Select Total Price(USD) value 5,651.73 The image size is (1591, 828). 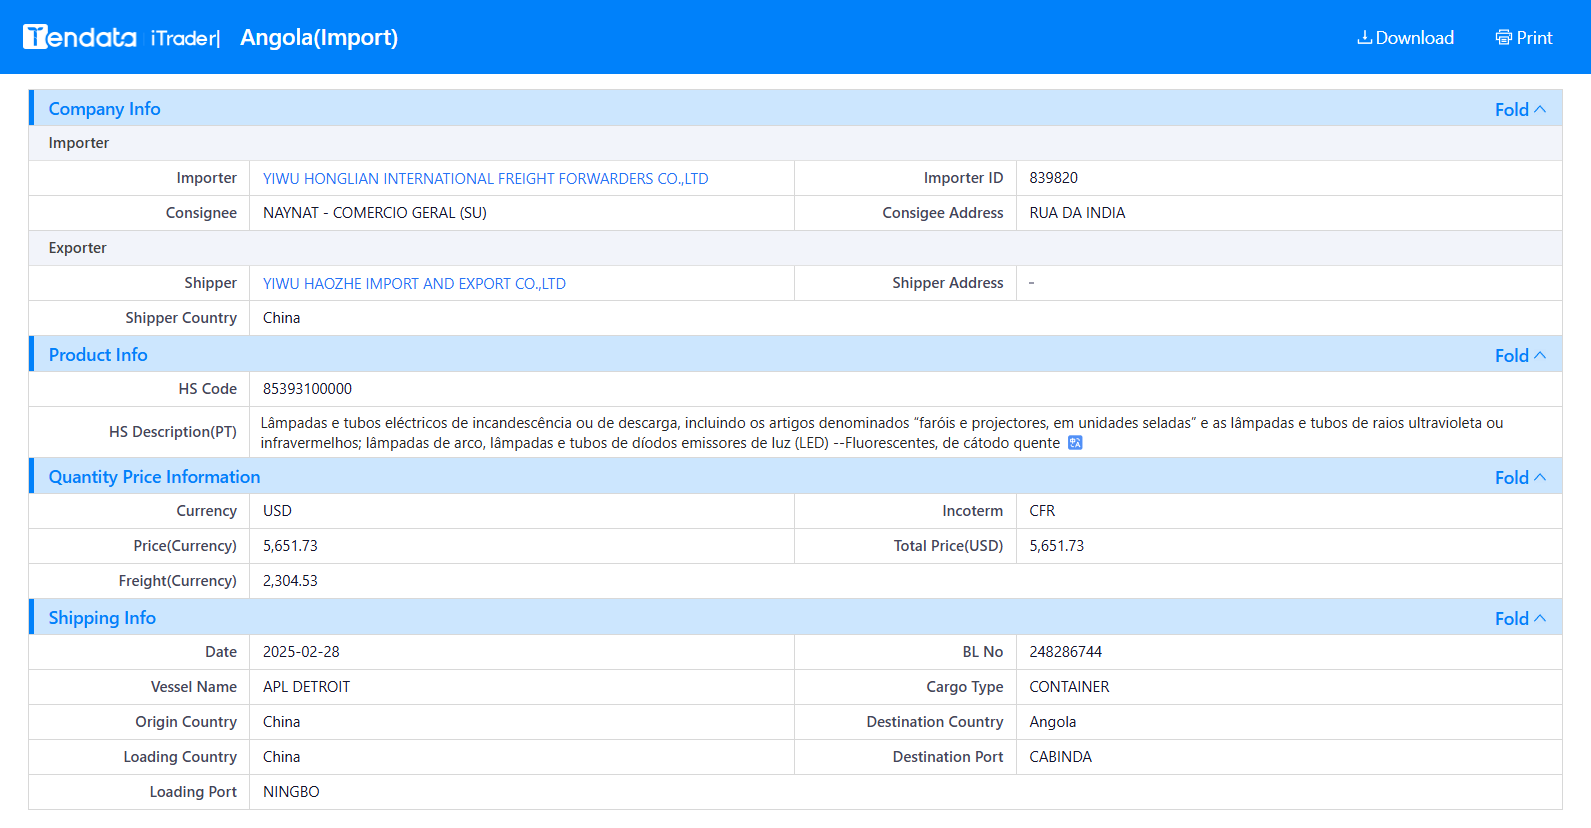[x=1057, y=546]
